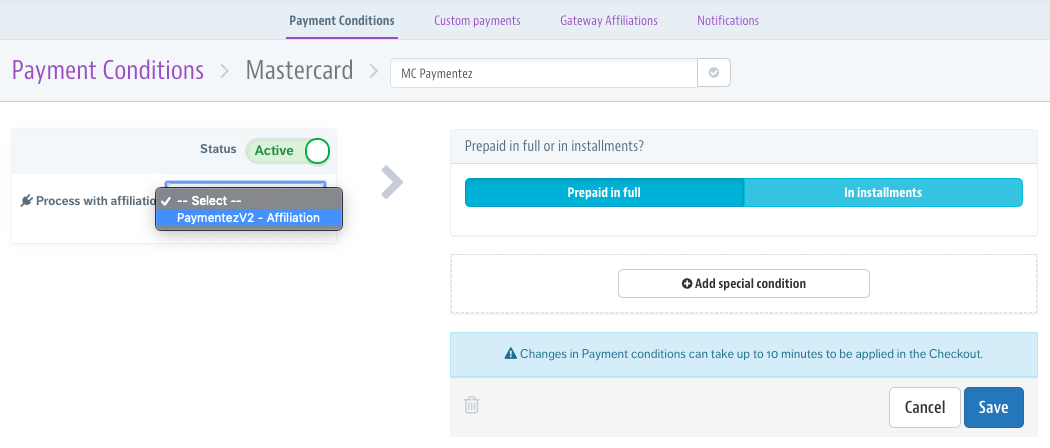Image resolution: width=1050 pixels, height=448 pixels.
Task: Click the plus icon in Add special condition
Action: tap(686, 284)
